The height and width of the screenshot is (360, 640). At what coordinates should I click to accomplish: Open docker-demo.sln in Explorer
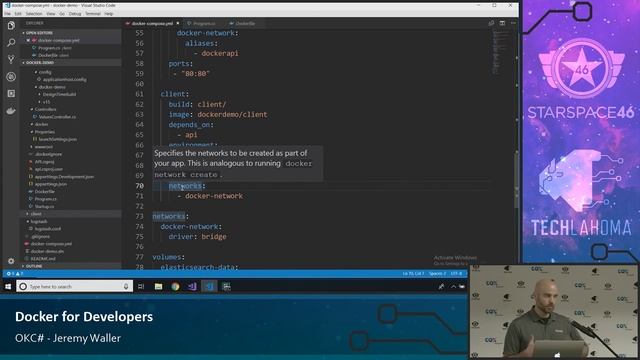pos(47,251)
